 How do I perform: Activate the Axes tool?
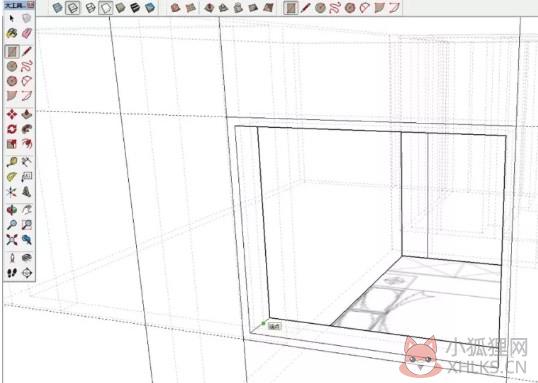click(x=12, y=192)
